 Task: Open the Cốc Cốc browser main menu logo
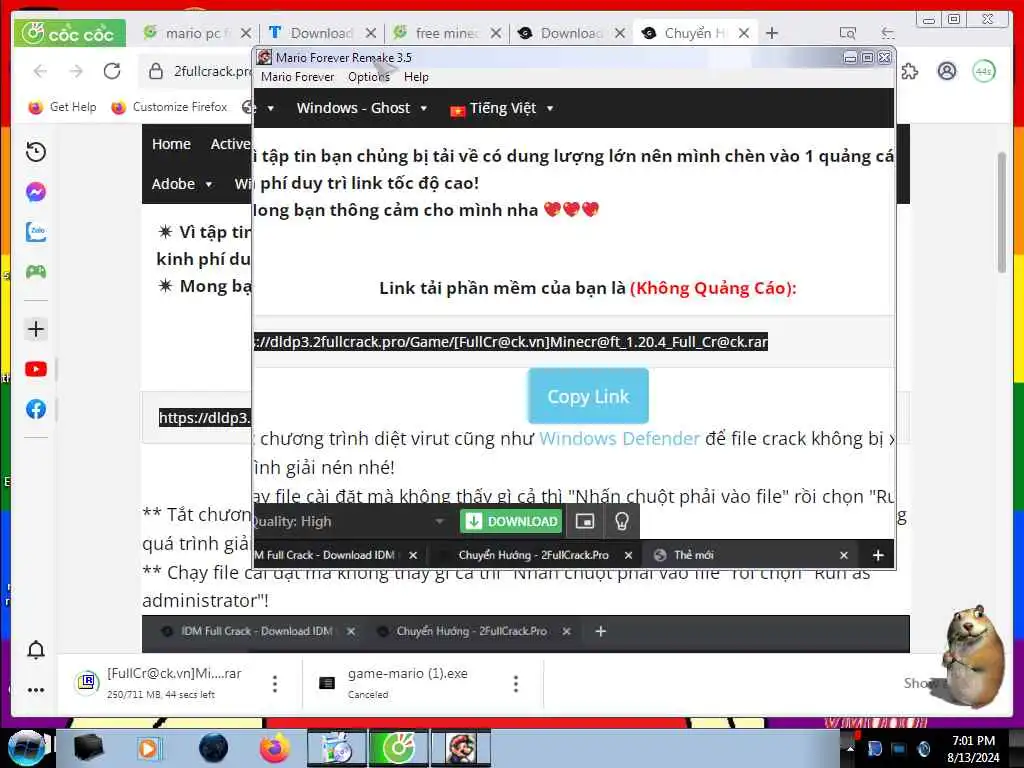click(69, 33)
